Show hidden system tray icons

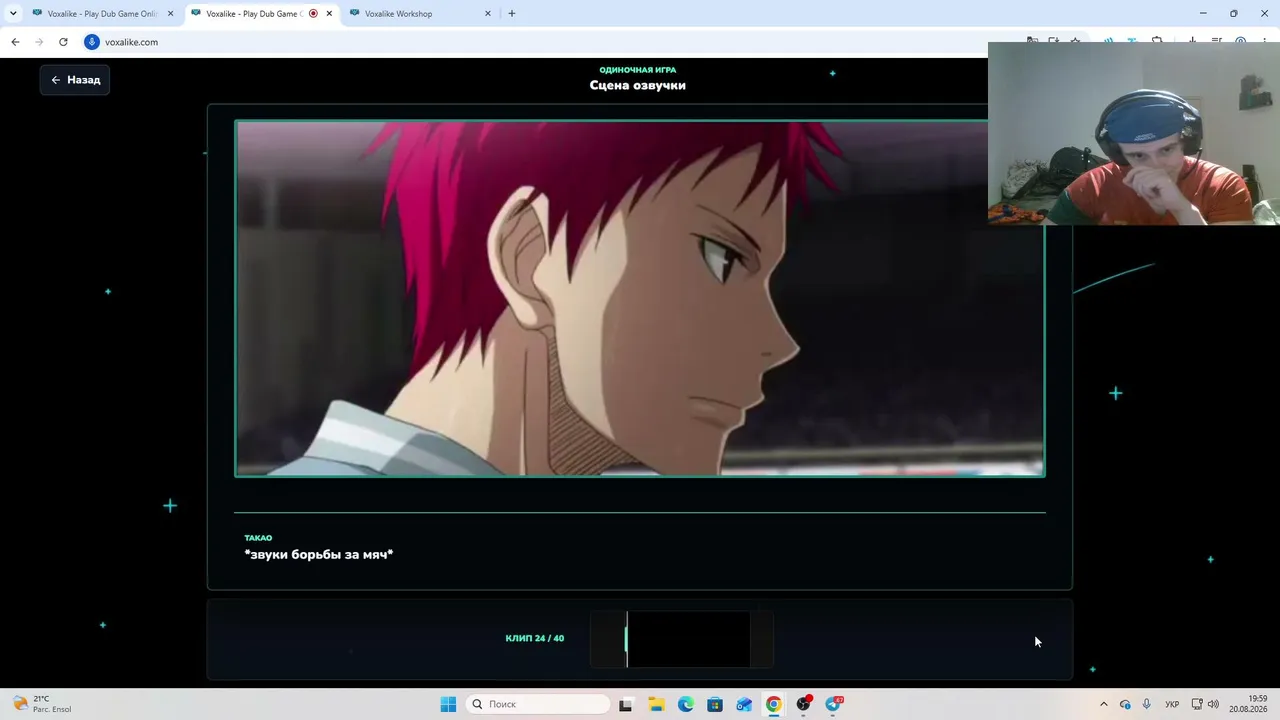(1104, 704)
